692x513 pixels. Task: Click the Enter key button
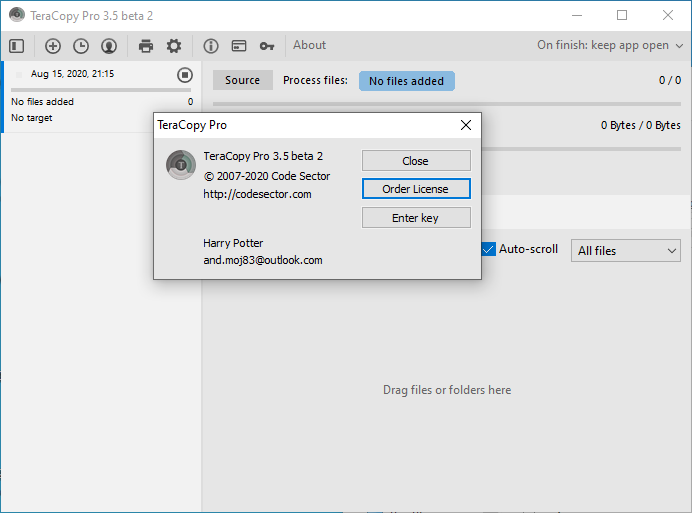[x=416, y=218]
